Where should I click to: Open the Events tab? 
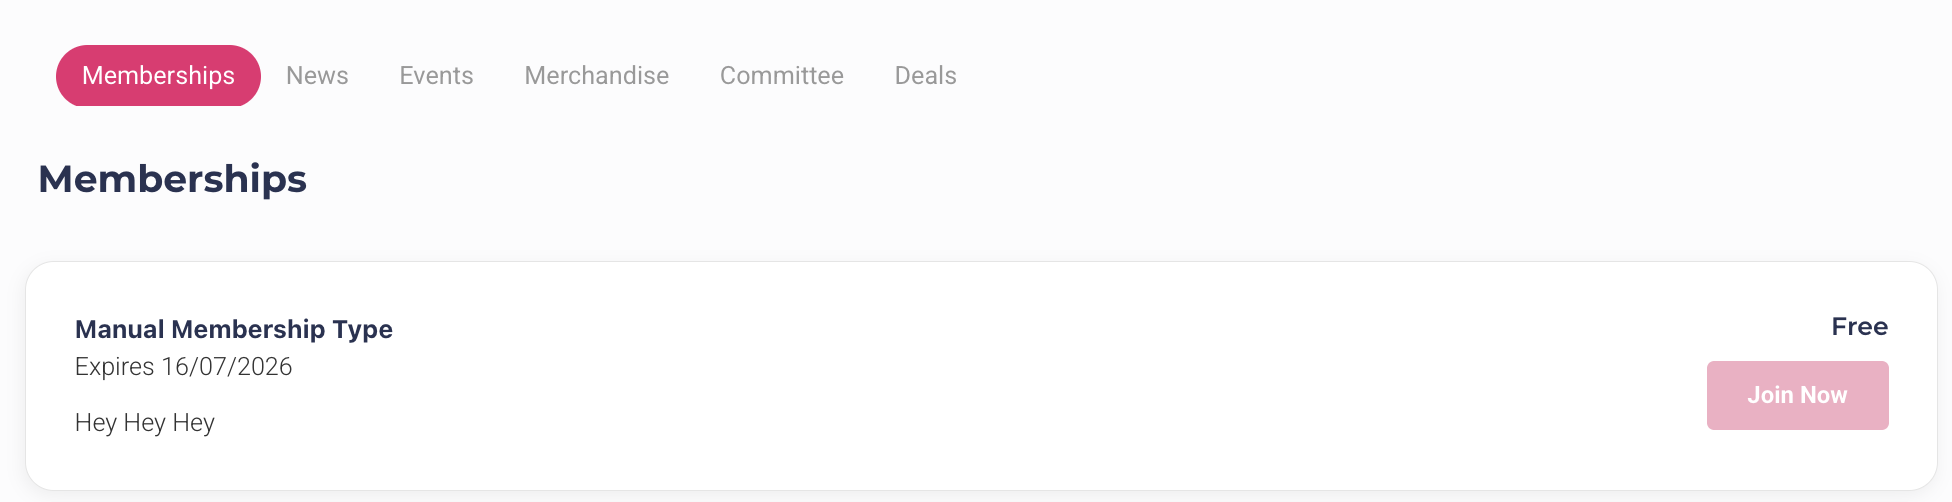(436, 76)
